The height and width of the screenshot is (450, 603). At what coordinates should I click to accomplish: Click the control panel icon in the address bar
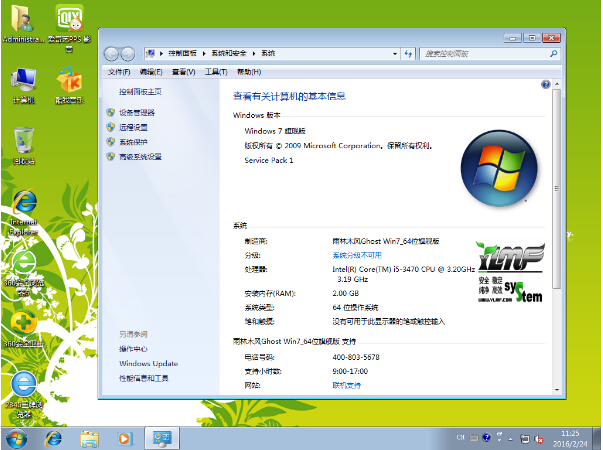pos(151,53)
